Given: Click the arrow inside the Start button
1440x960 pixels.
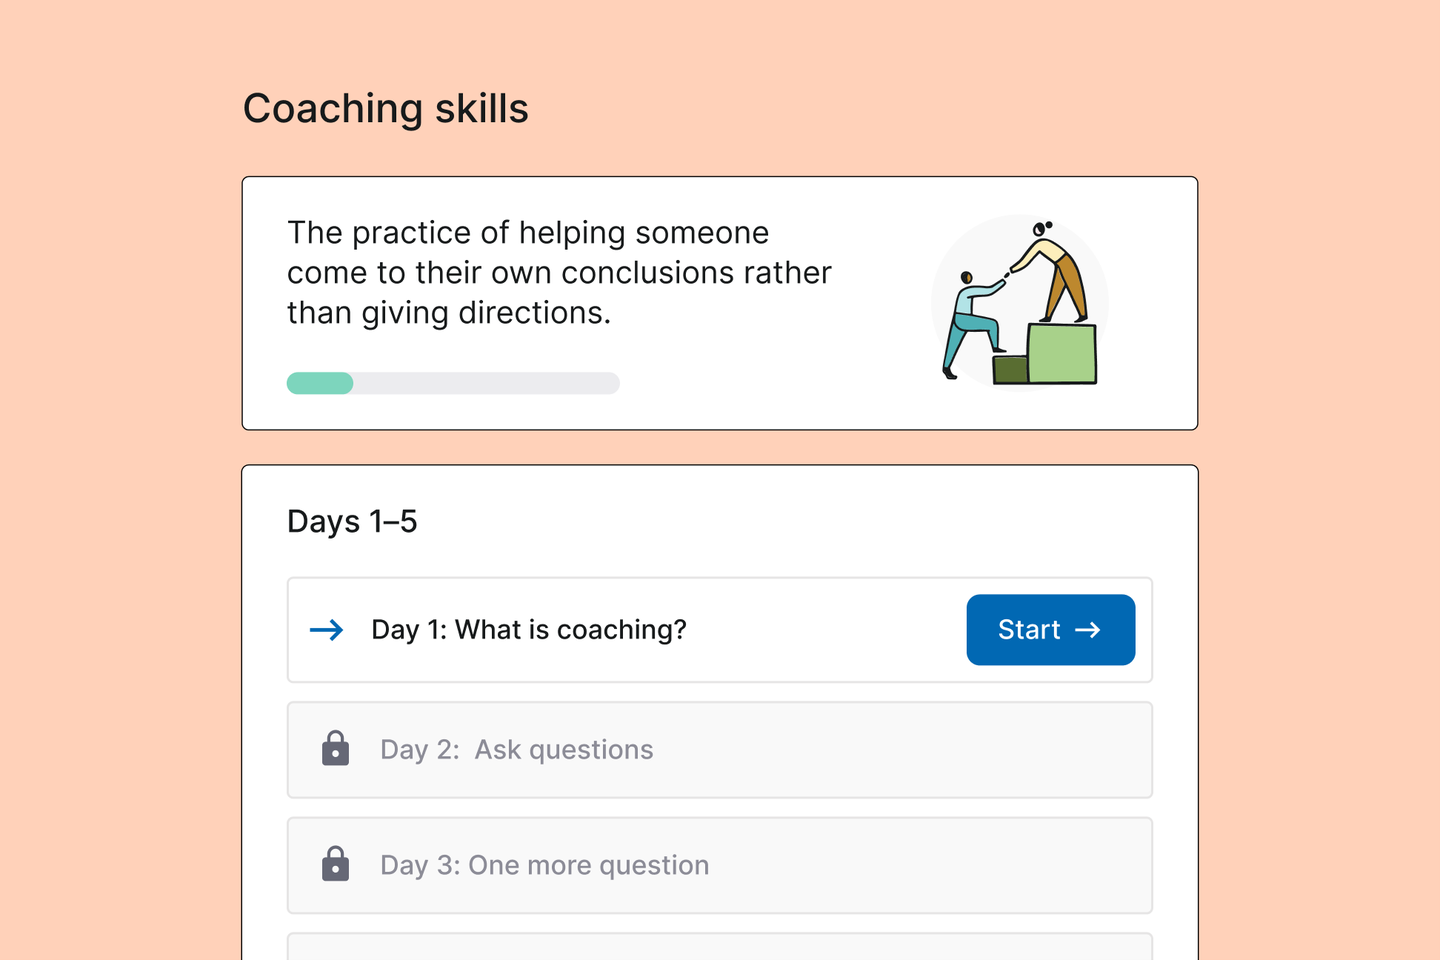Looking at the screenshot, I should click(x=1088, y=630).
